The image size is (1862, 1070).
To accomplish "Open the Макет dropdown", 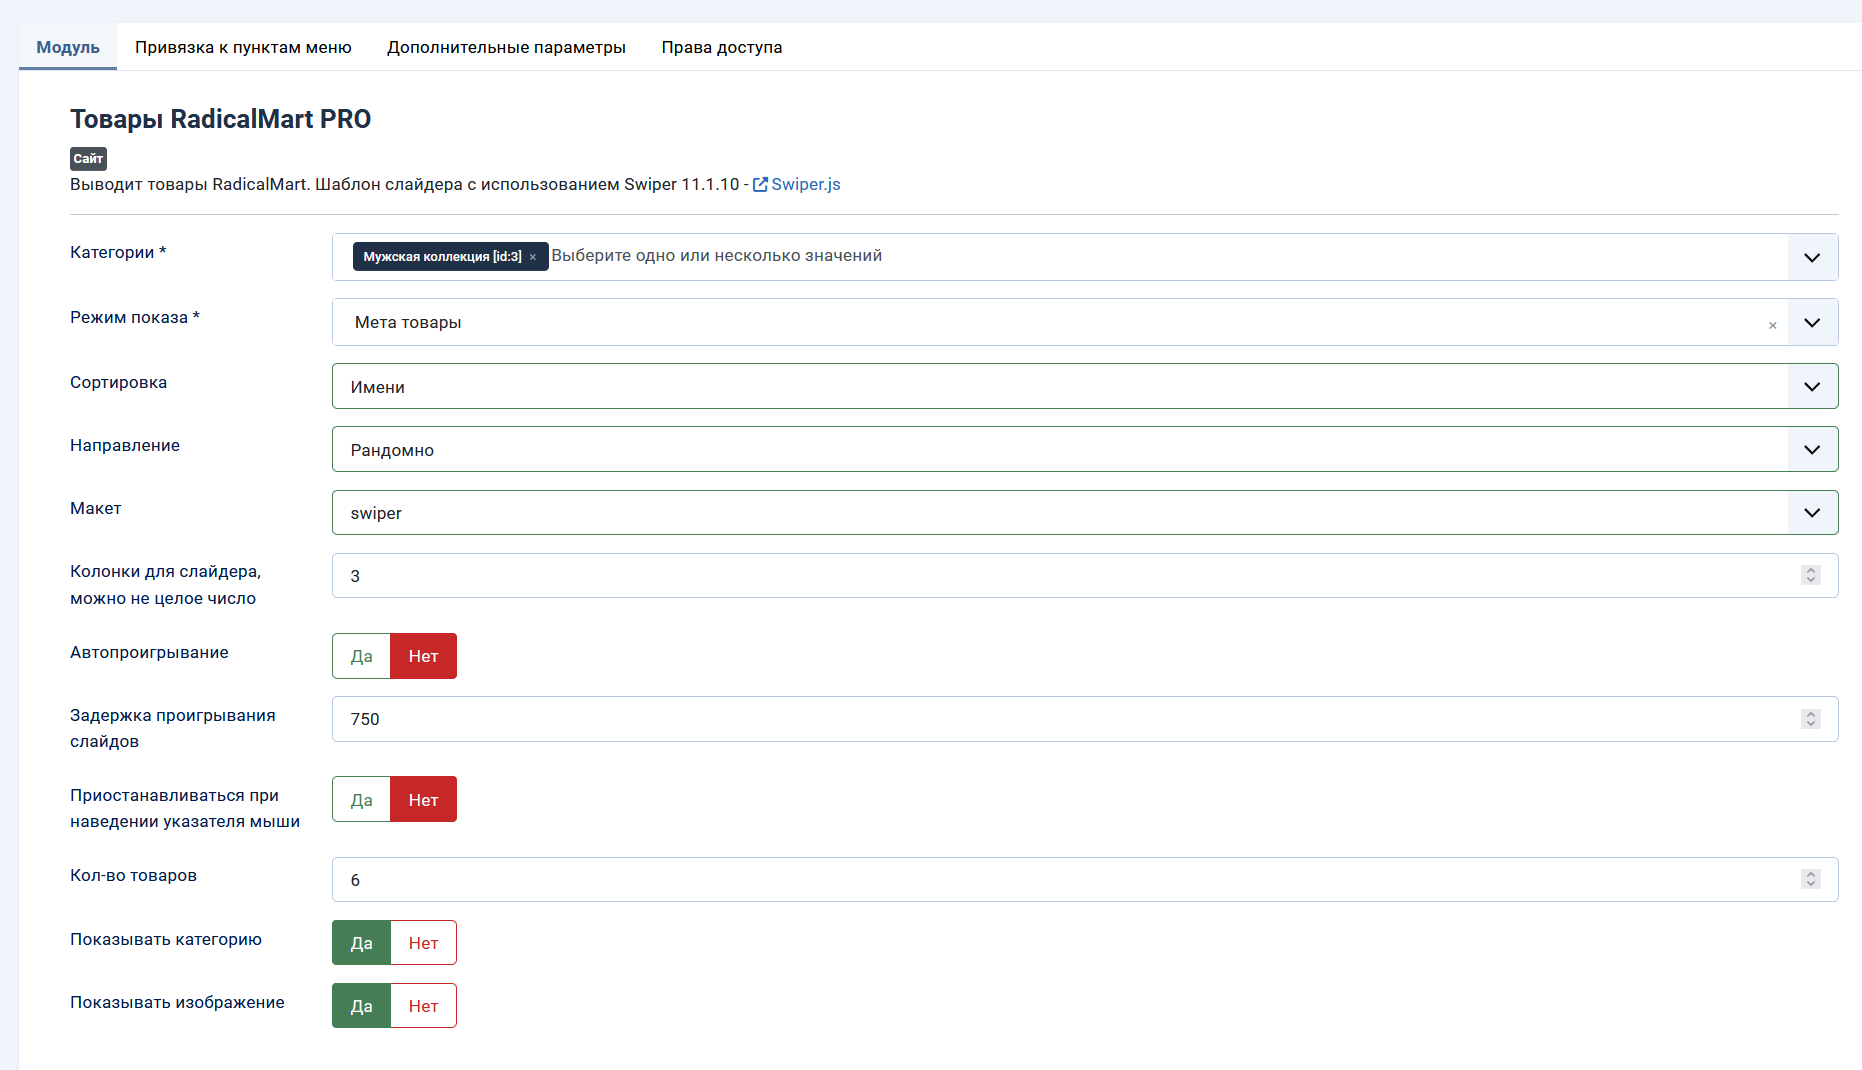I will (x=1085, y=512).
